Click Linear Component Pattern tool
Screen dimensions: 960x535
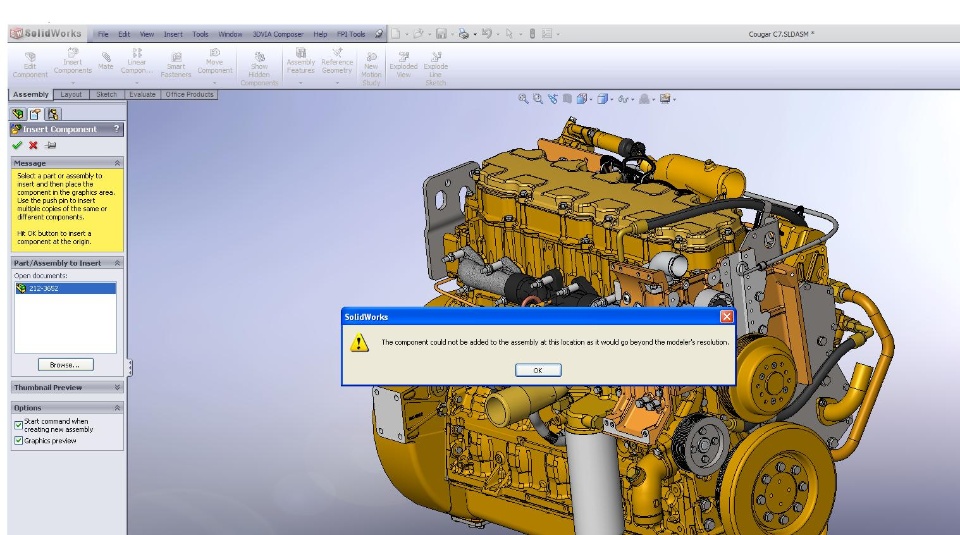tap(137, 61)
